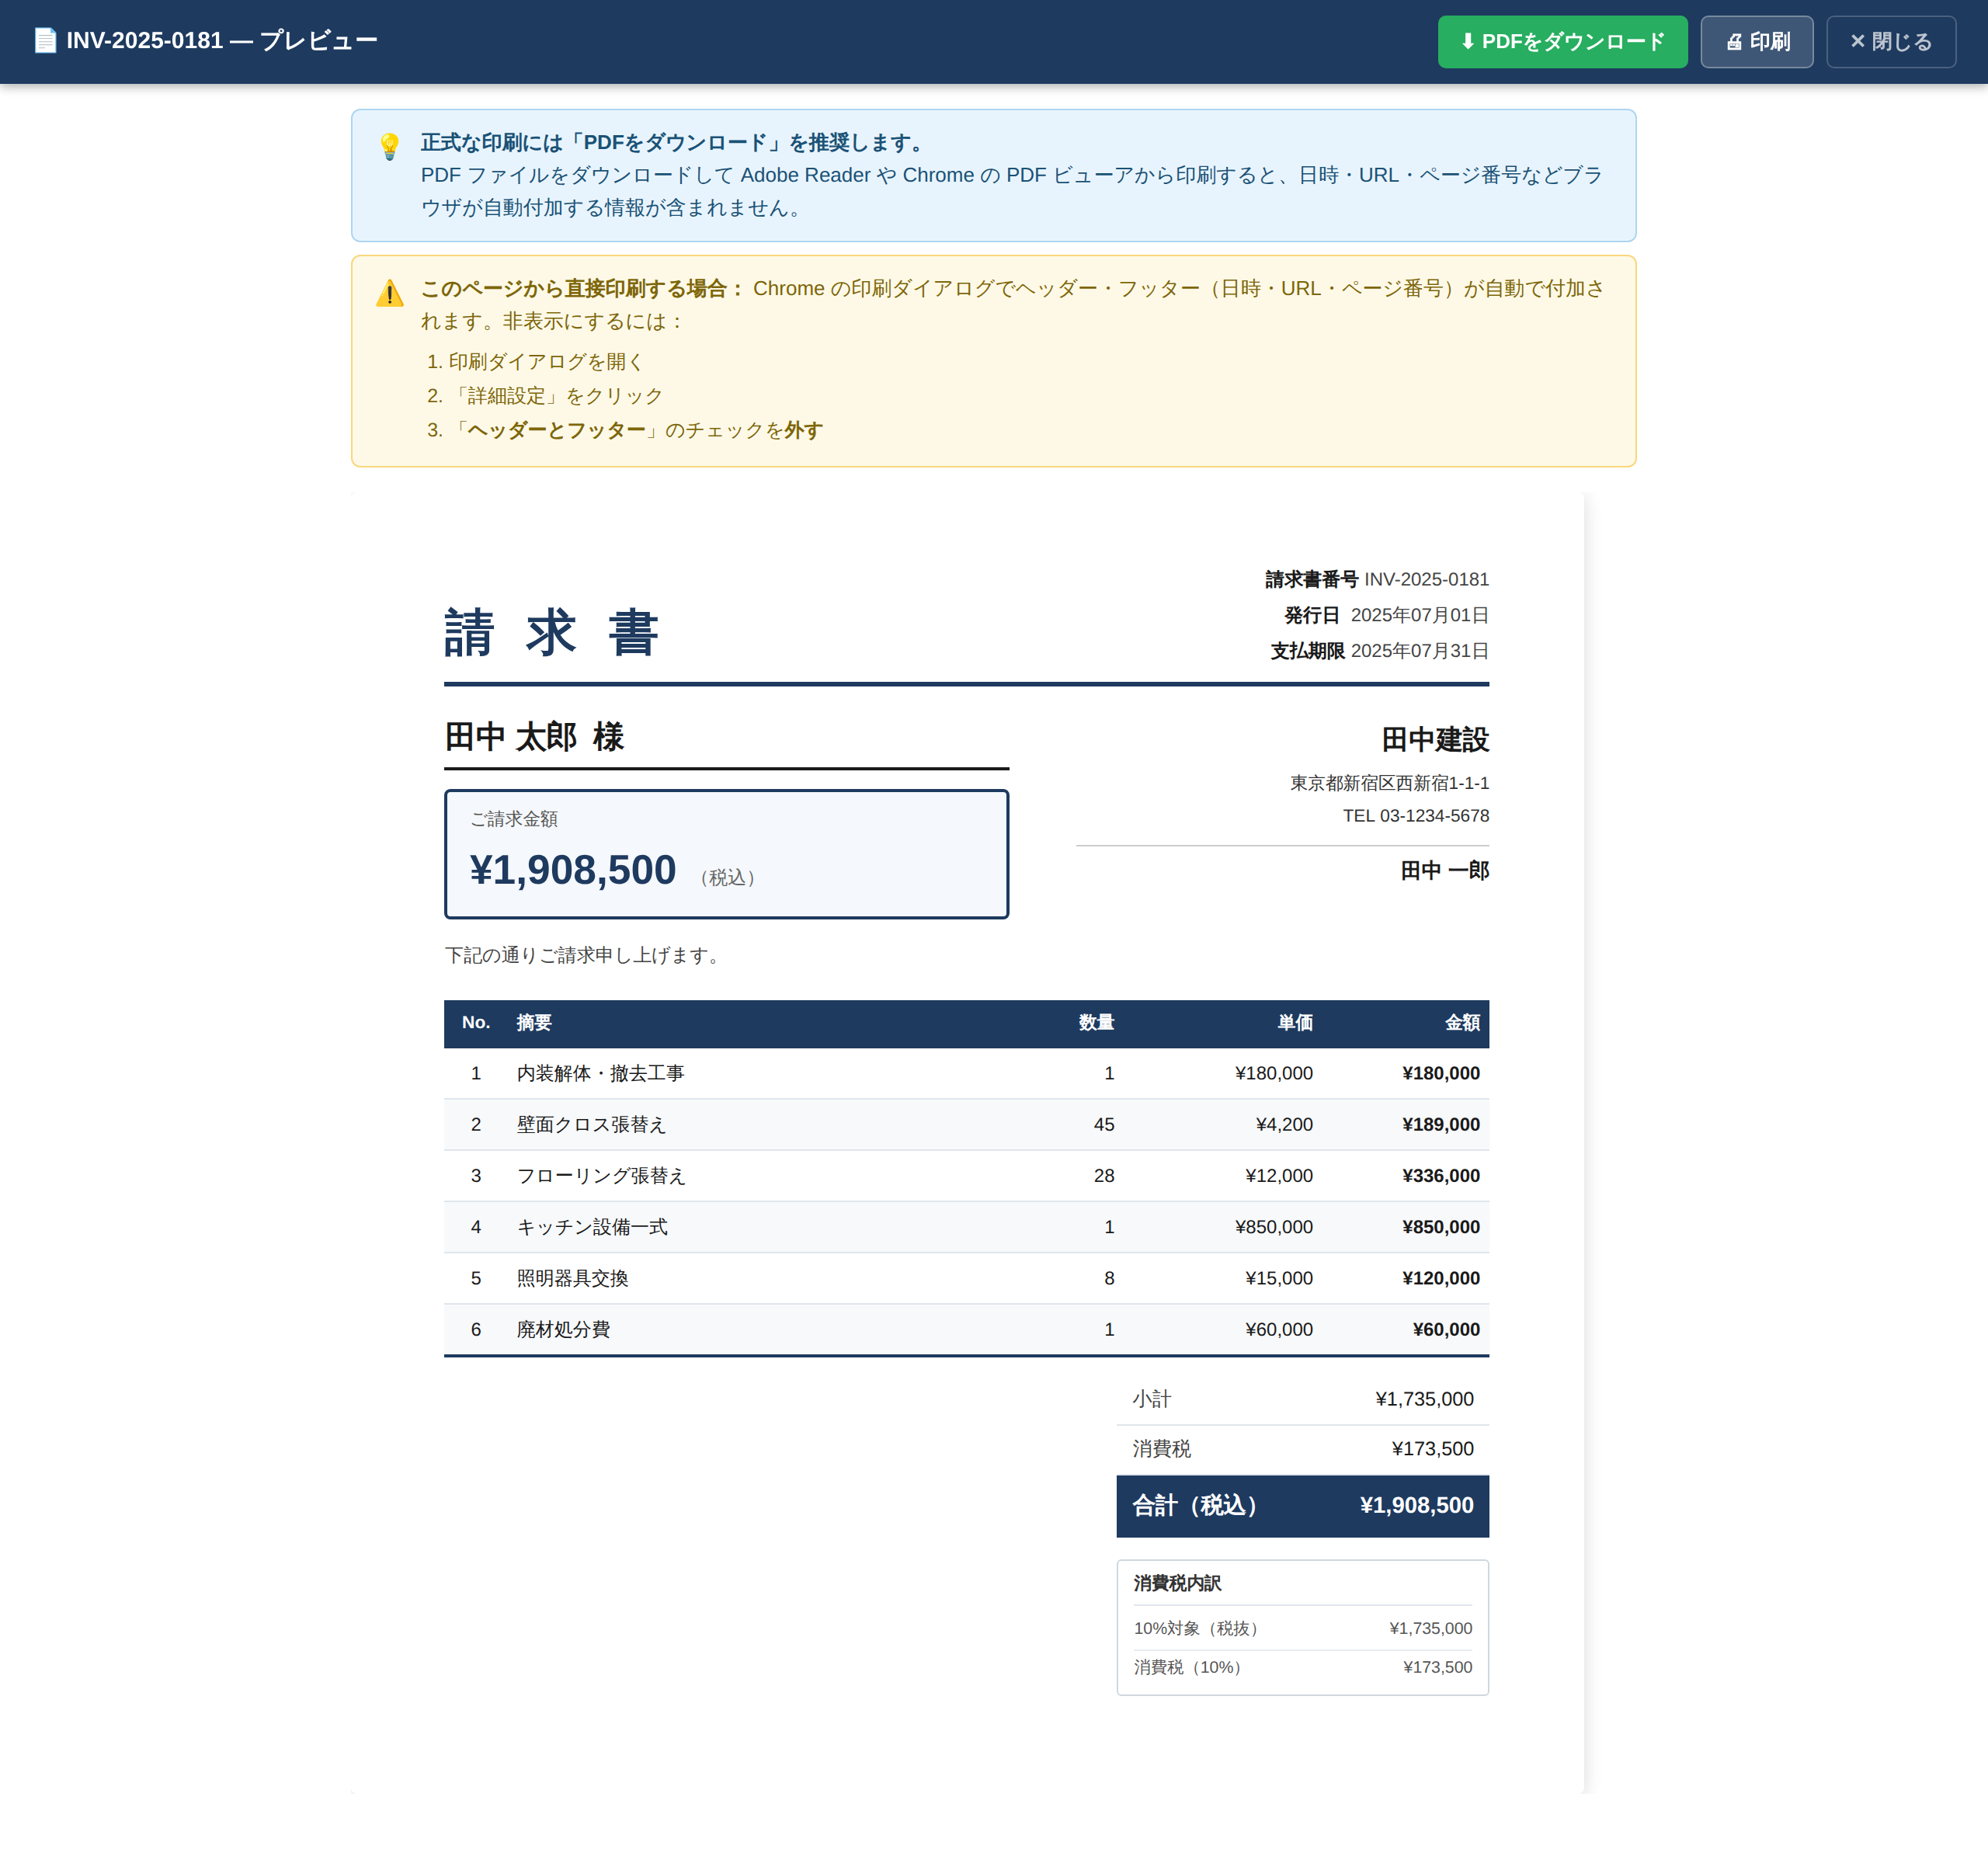Click the 印刷 button
The height and width of the screenshot is (1856, 1988).
1756,42
